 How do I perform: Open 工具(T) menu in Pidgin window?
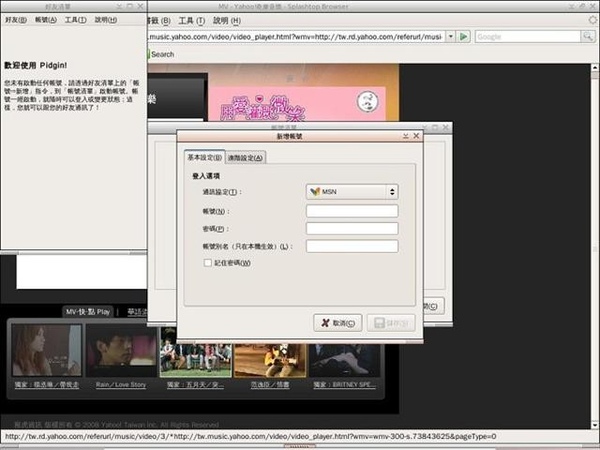pos(75,20)
